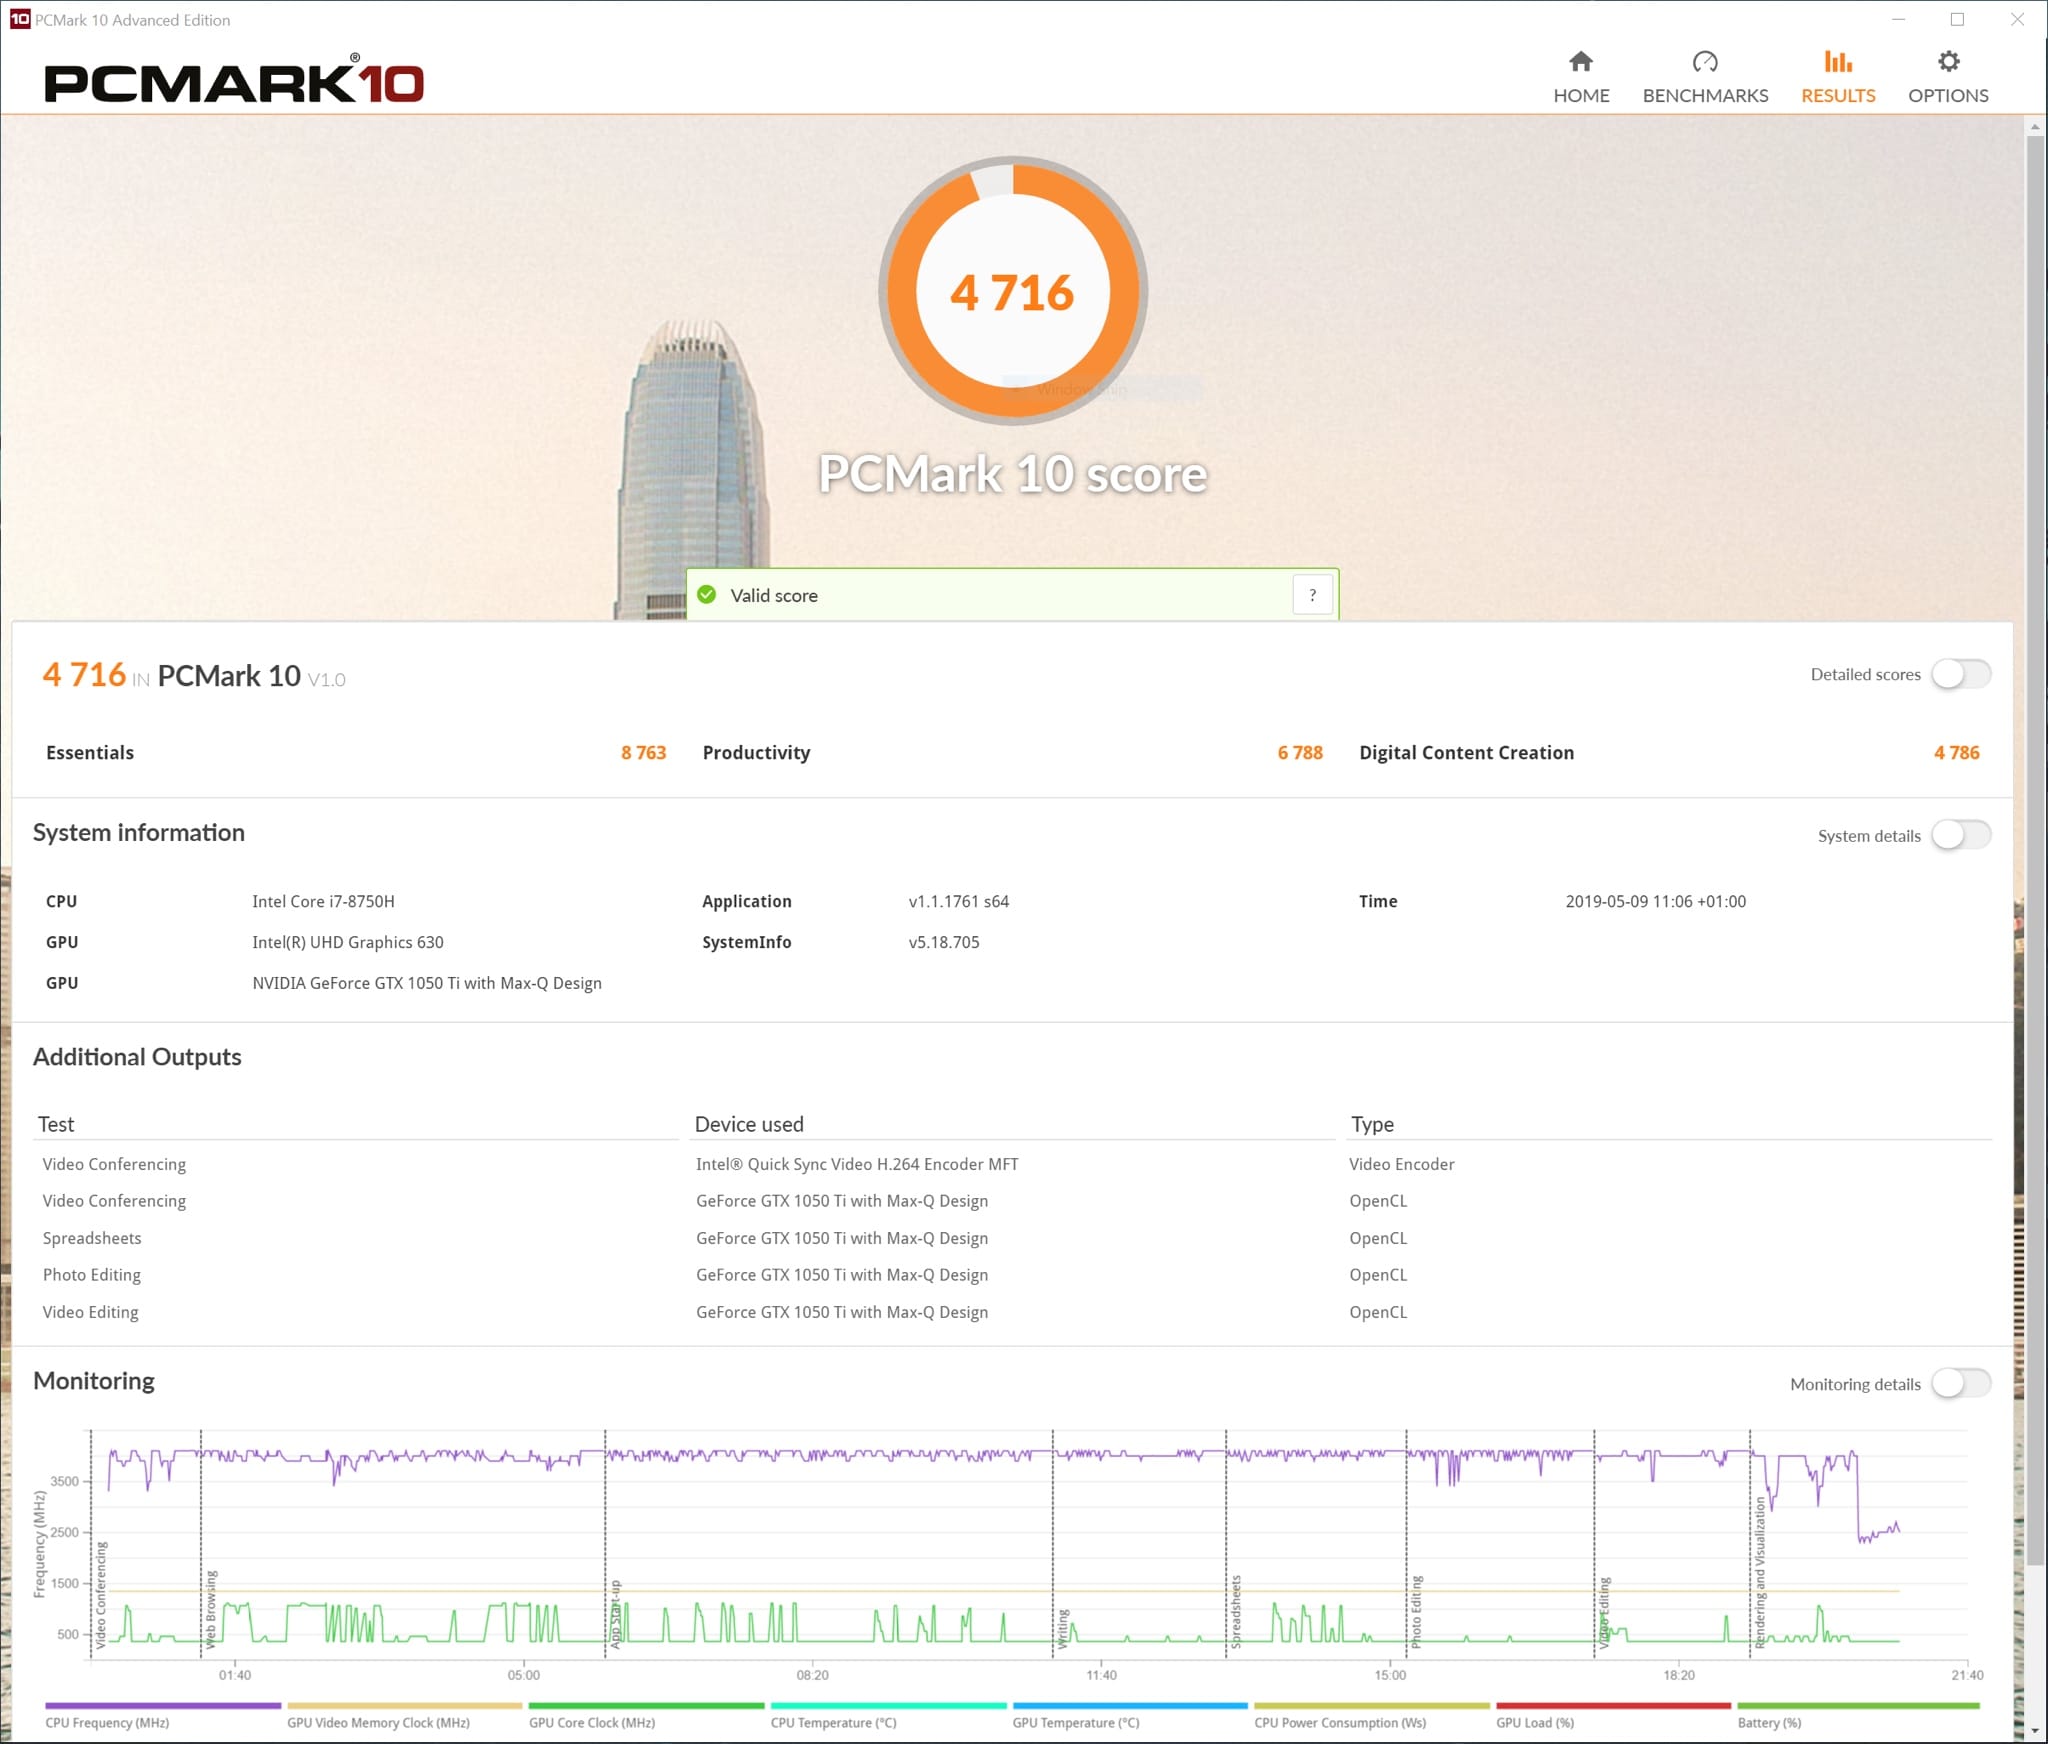Click the Video Encoder type cell
The width and height of the screenshot is (2048, 1744).
pyautogui.click(x=1401, y=1164)
